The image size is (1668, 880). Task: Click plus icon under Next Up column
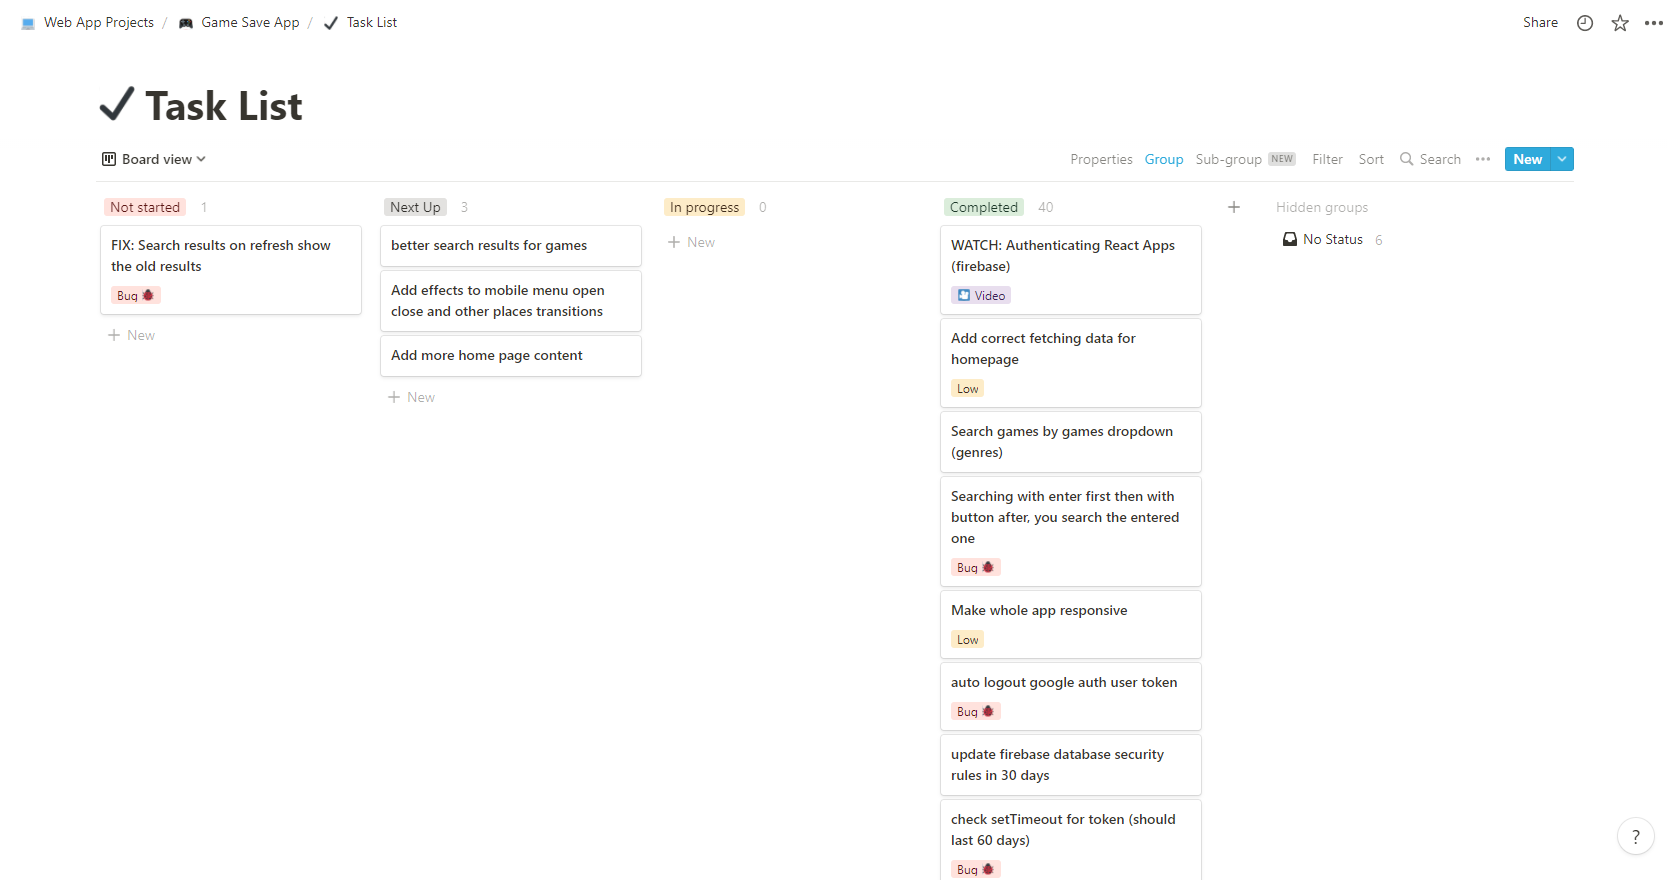(394, 397)
